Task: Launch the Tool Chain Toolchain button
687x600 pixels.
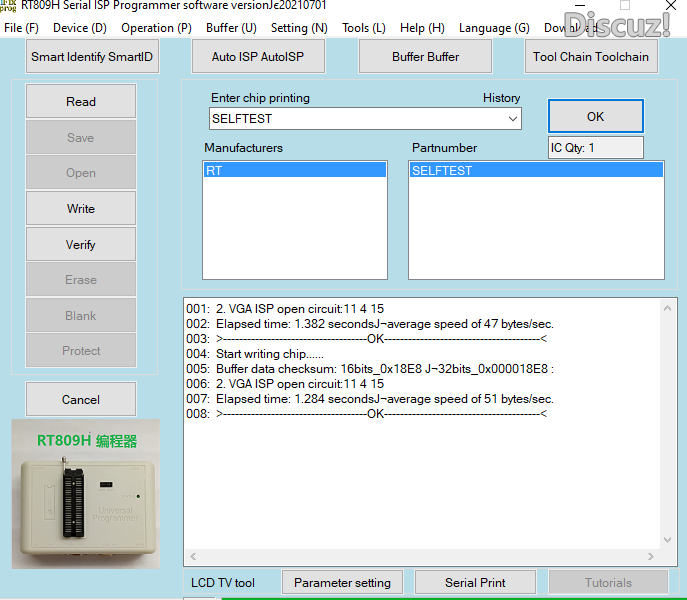Action: click(x=590, y=57)
